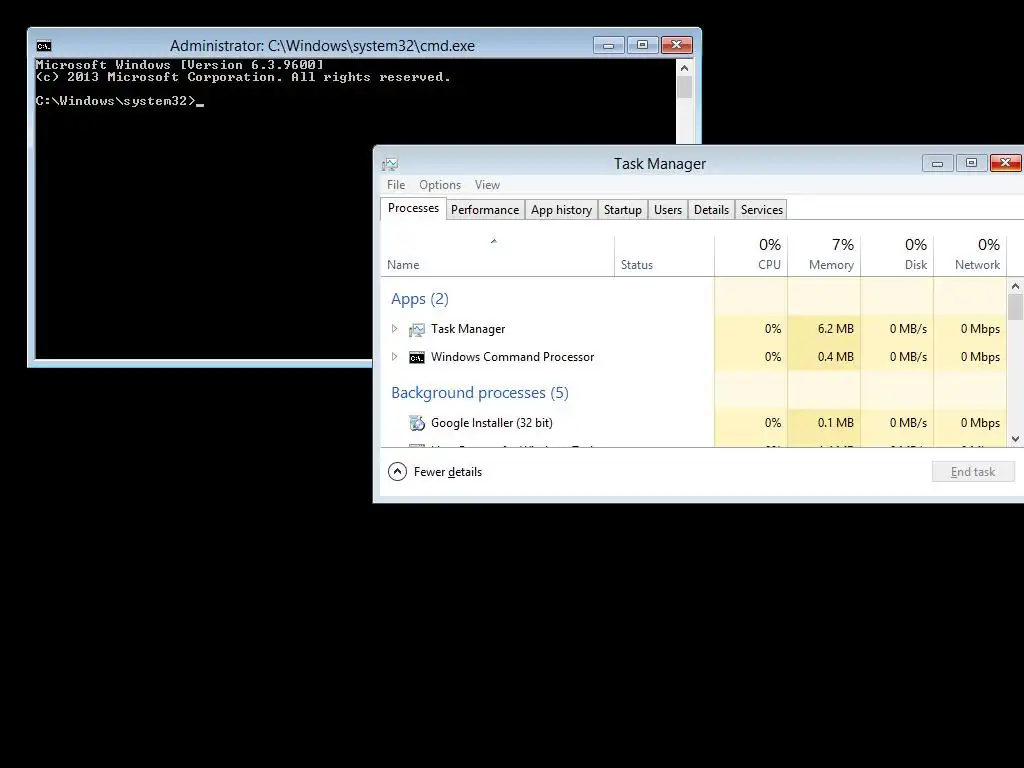Click the 0.4 MB memory value

(x=835, y=357)
